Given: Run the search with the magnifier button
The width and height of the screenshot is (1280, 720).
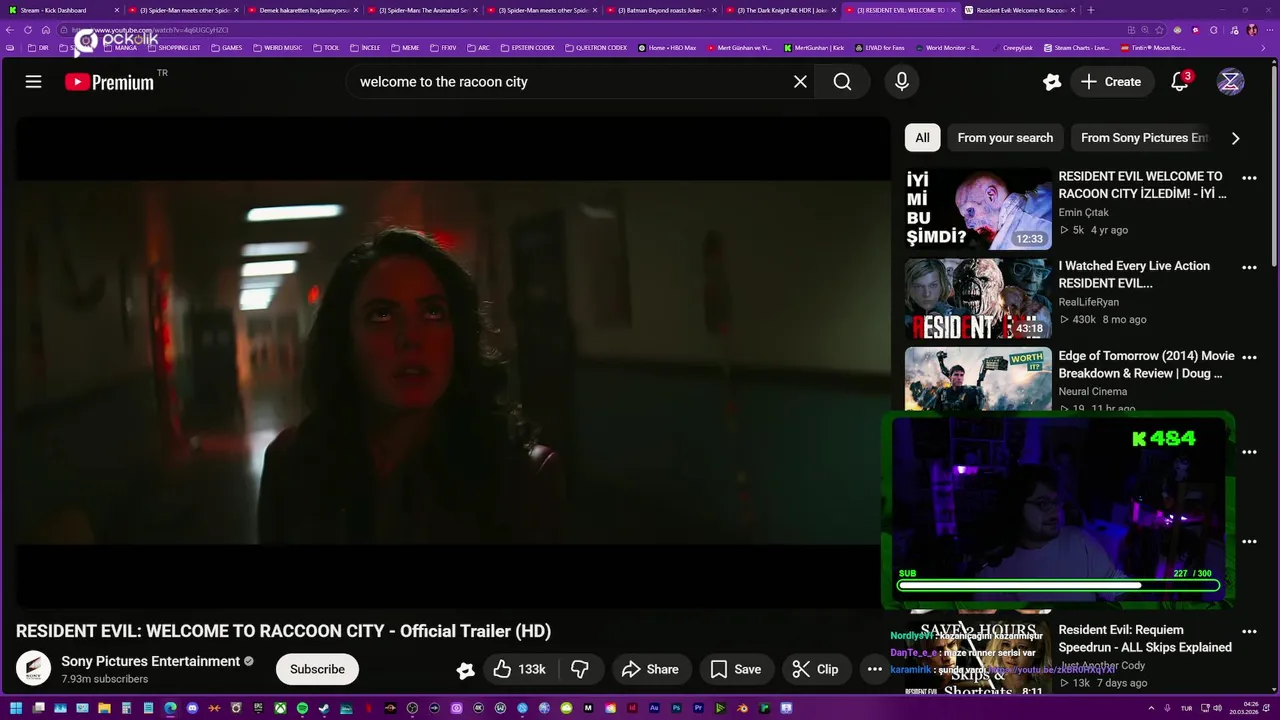Looking at the screenshot, I should pyautogui.click(x=842, y=82).
